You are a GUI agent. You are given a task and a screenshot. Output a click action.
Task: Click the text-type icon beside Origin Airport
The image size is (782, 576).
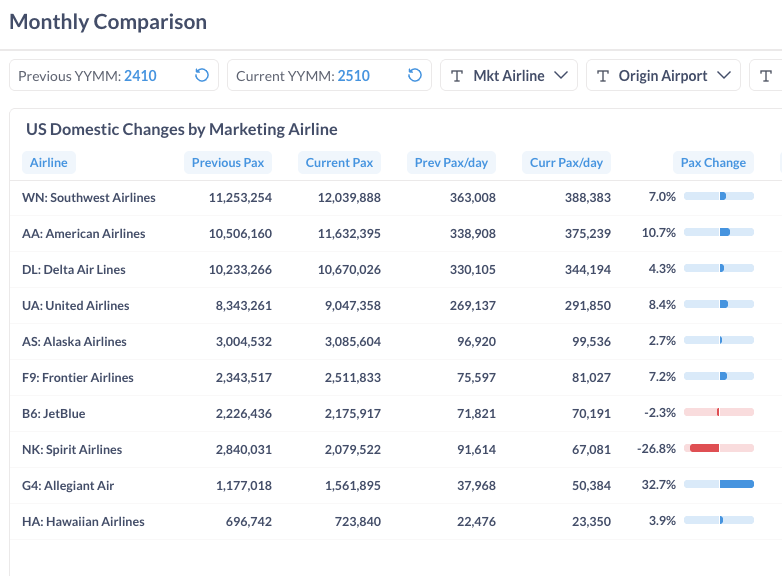[x=603, y=76]
